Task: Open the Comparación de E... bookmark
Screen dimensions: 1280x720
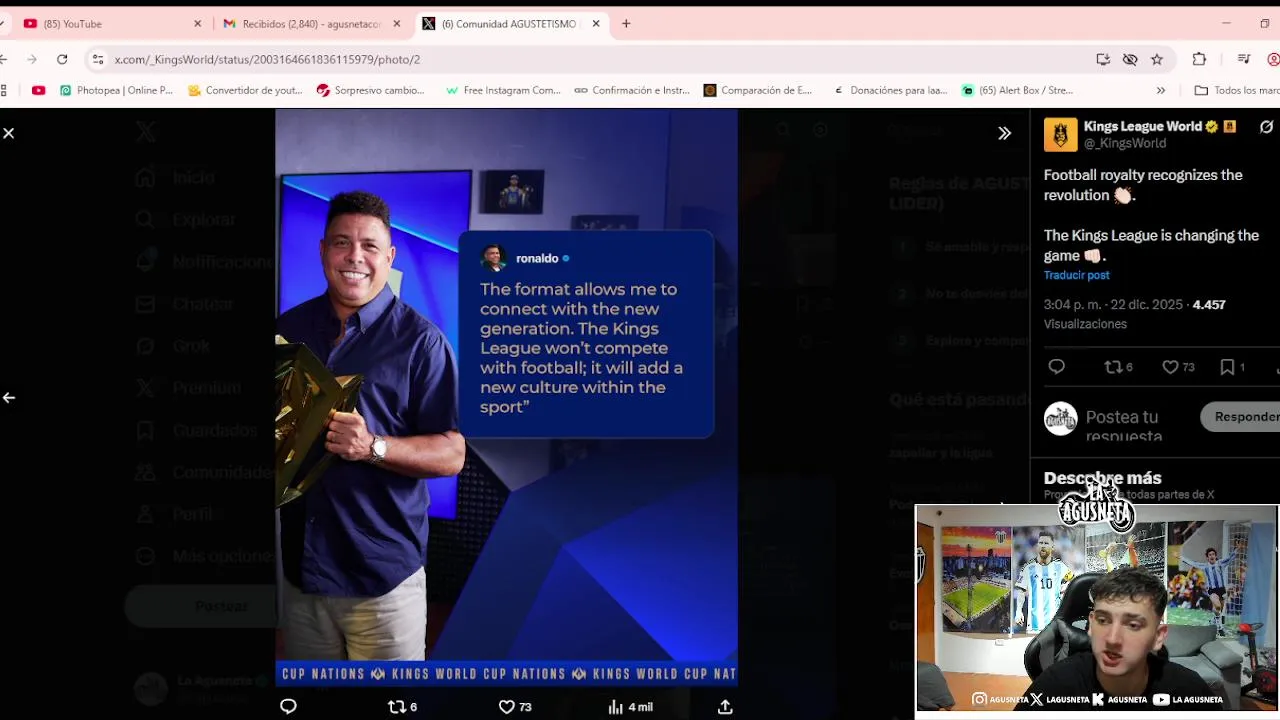Action: (x=758, y=90)
